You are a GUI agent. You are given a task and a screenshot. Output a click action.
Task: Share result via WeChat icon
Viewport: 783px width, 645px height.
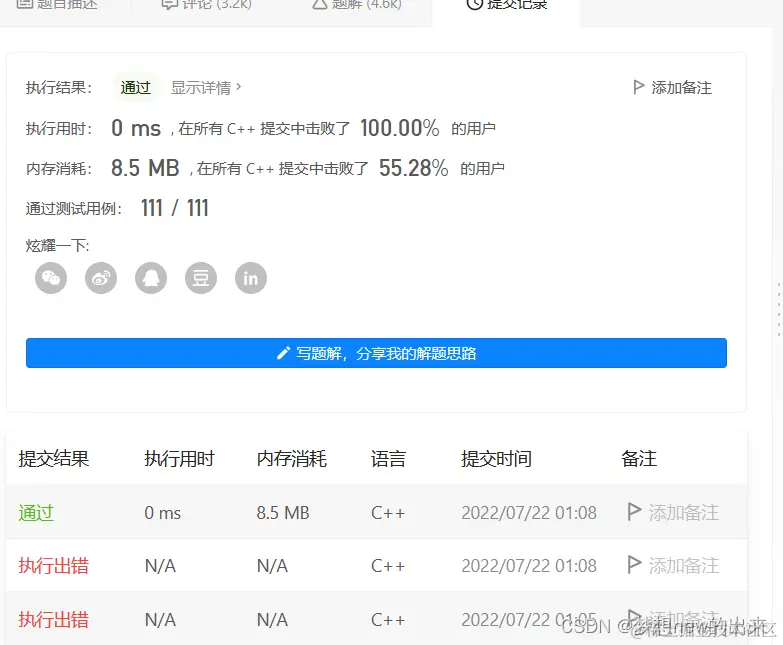(x=51, y=278)
